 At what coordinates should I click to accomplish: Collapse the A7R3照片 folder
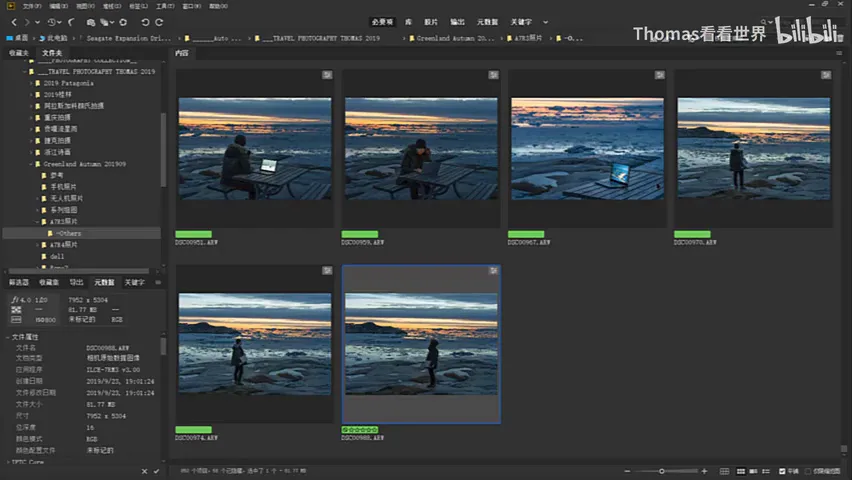[x=37, y=222]
